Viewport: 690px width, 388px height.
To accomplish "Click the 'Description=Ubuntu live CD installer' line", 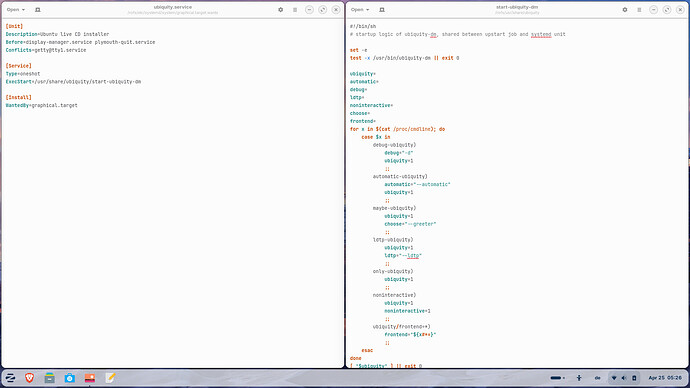I will pos(57,34).
